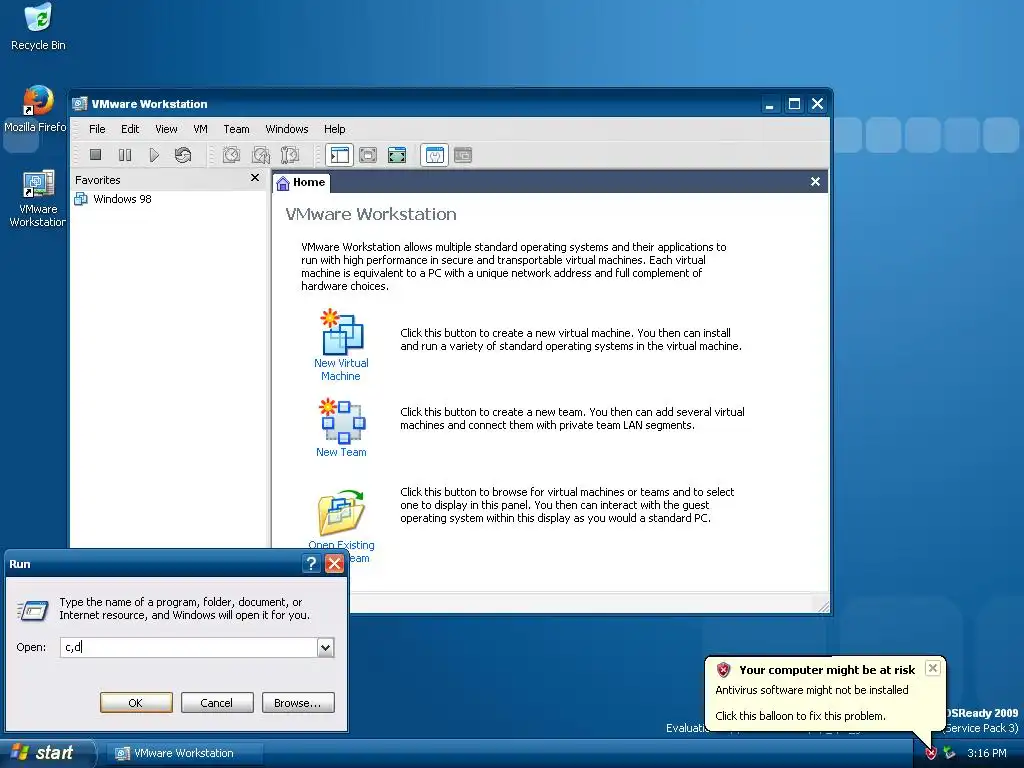Expand the Open combo box dropdown arrow

tap(325, 647)
